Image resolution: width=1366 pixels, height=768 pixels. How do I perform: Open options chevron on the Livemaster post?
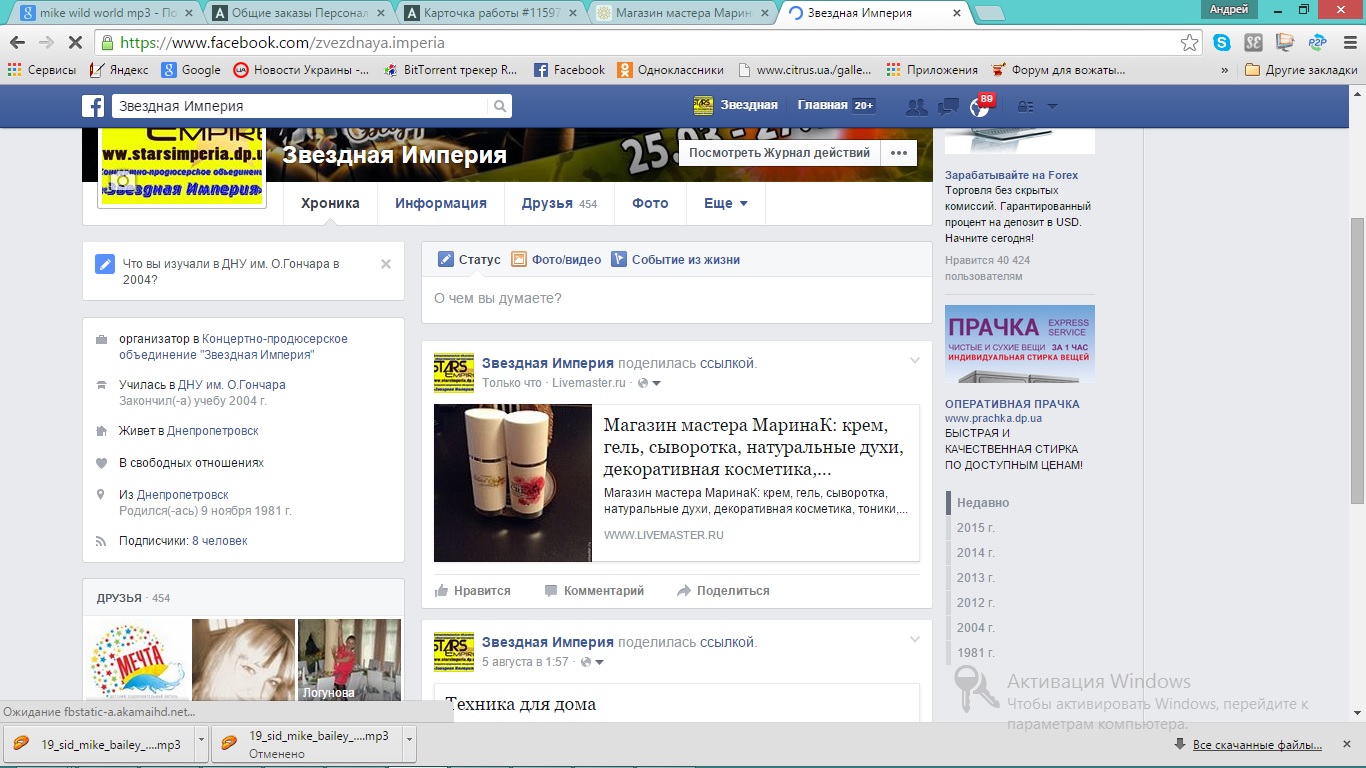click(914, 361)
